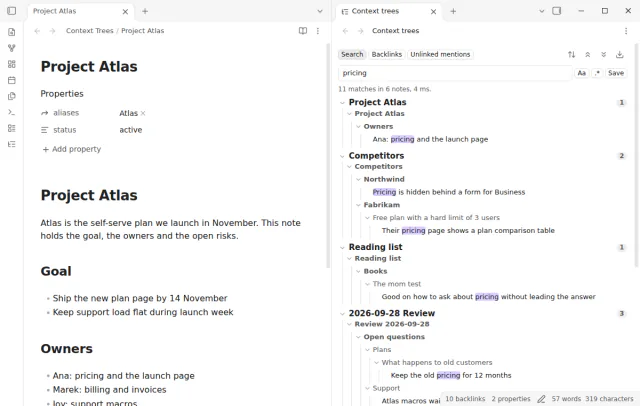Viewport: 640px width, 406px height.
Task: Collapse the Owners heading node
Action: pos(358,126)
